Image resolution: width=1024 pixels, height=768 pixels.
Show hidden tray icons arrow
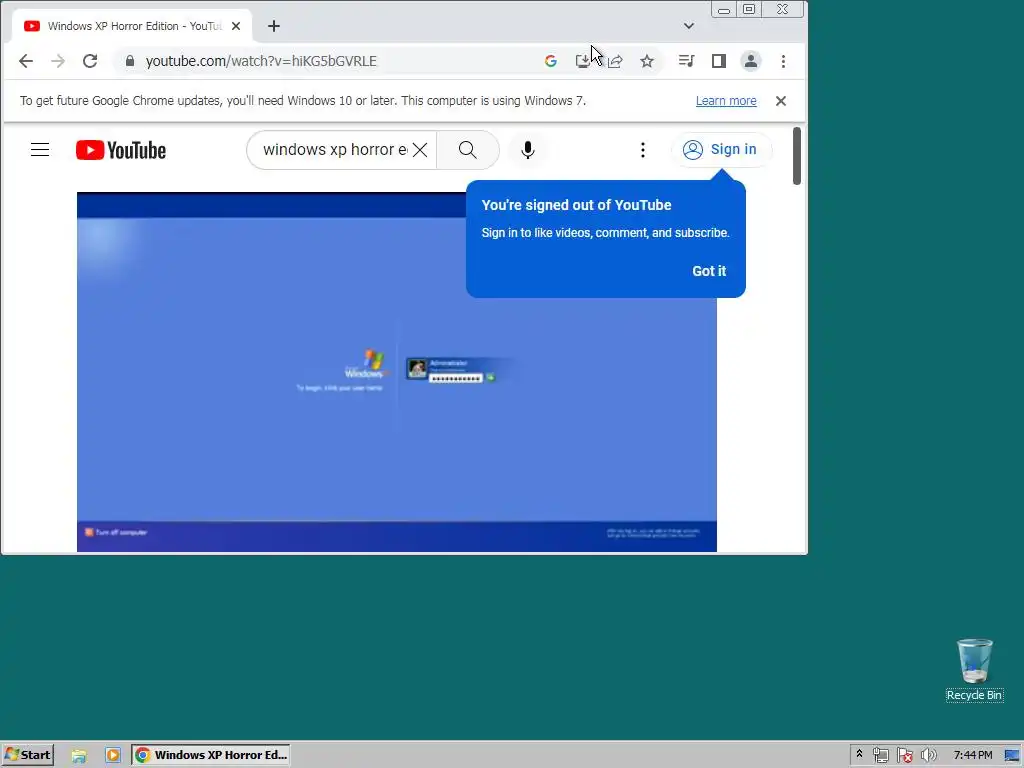(x=859, y=754)
